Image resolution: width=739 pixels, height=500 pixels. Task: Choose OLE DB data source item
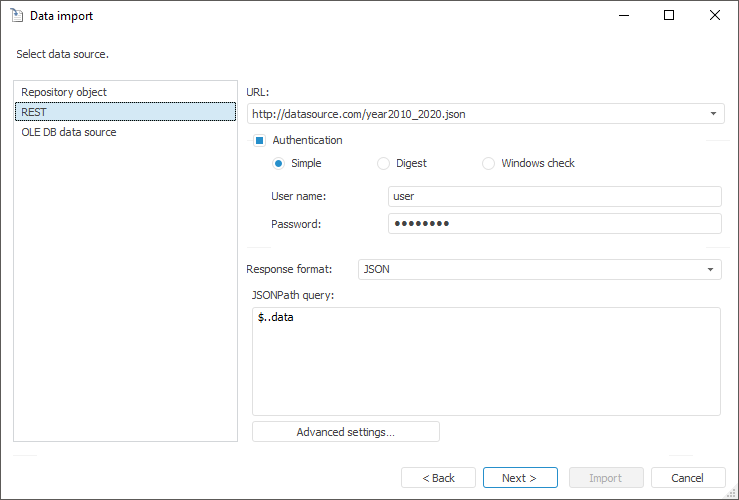click(x=69, y=132)
